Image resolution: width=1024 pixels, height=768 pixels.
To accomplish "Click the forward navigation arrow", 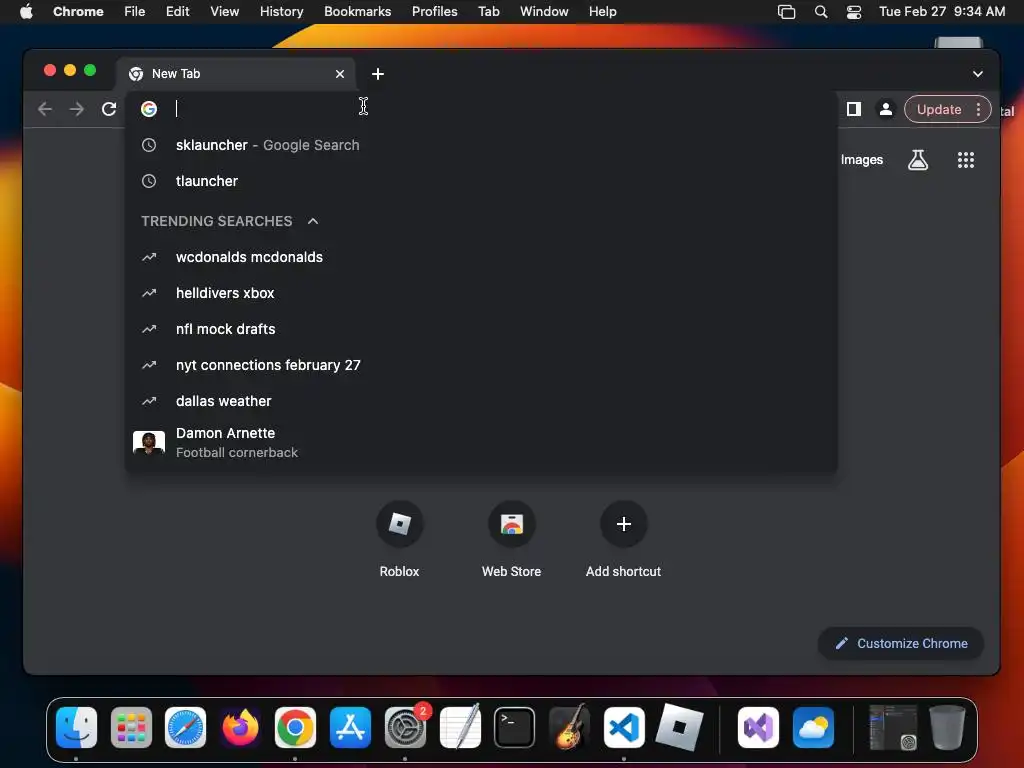I will [76, 109].
